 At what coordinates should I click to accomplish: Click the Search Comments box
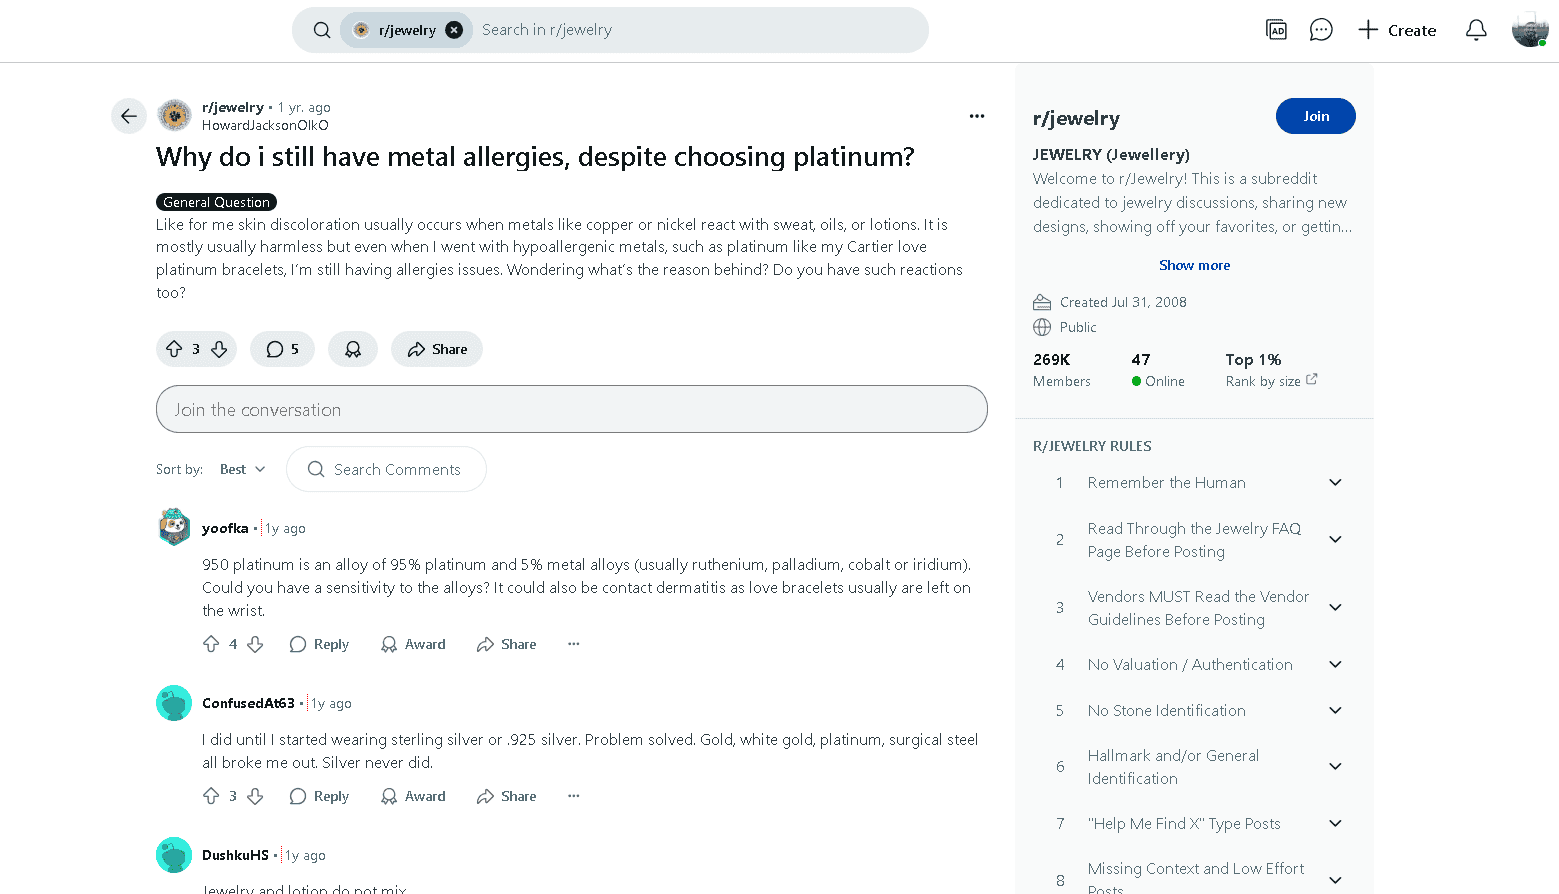386,469
